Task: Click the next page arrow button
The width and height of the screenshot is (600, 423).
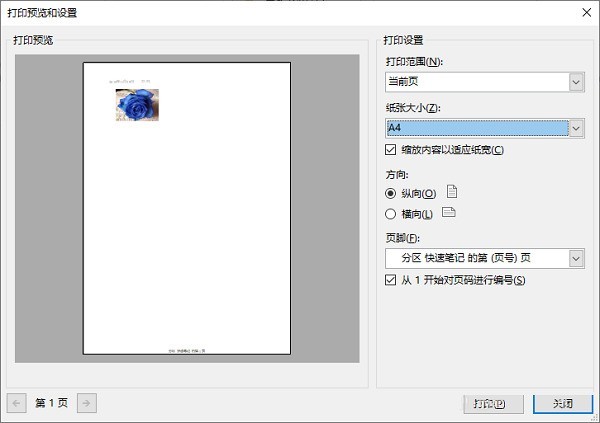Action: pyautogui.click(x=87, y=403)
